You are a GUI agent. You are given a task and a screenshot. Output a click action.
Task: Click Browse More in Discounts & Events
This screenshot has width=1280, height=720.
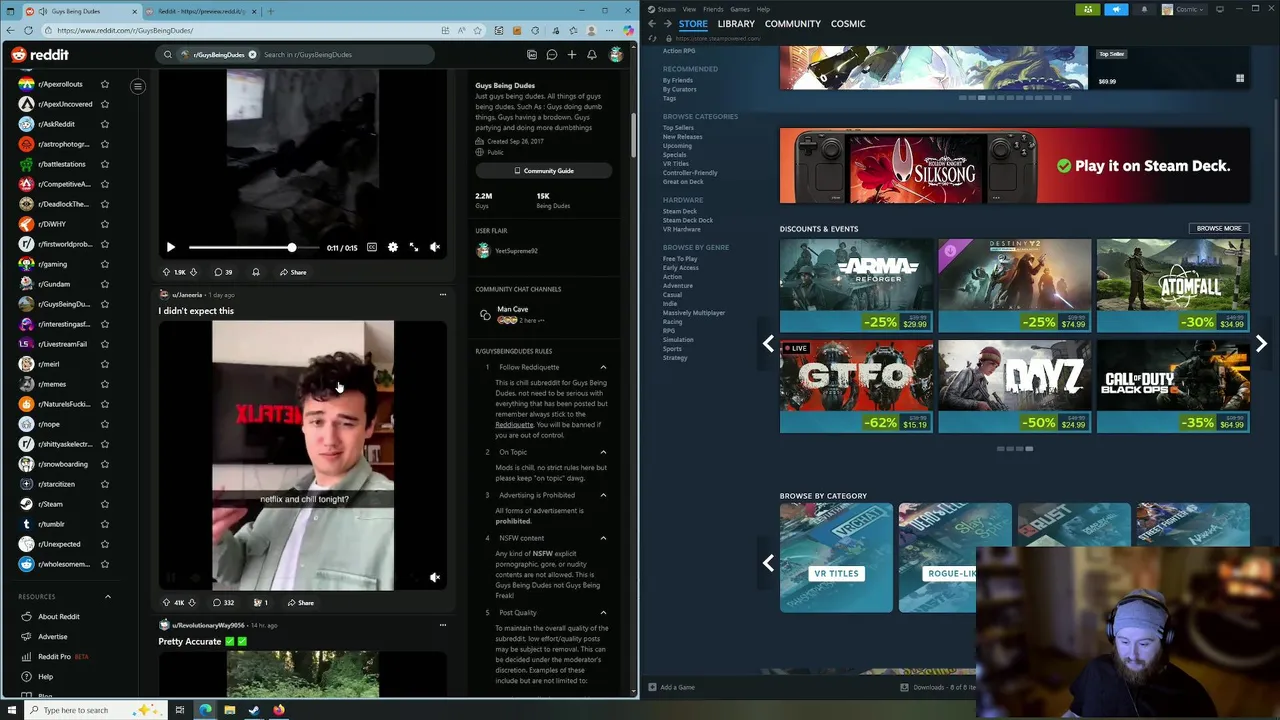pyautogui.click(x=1218, y=229)
